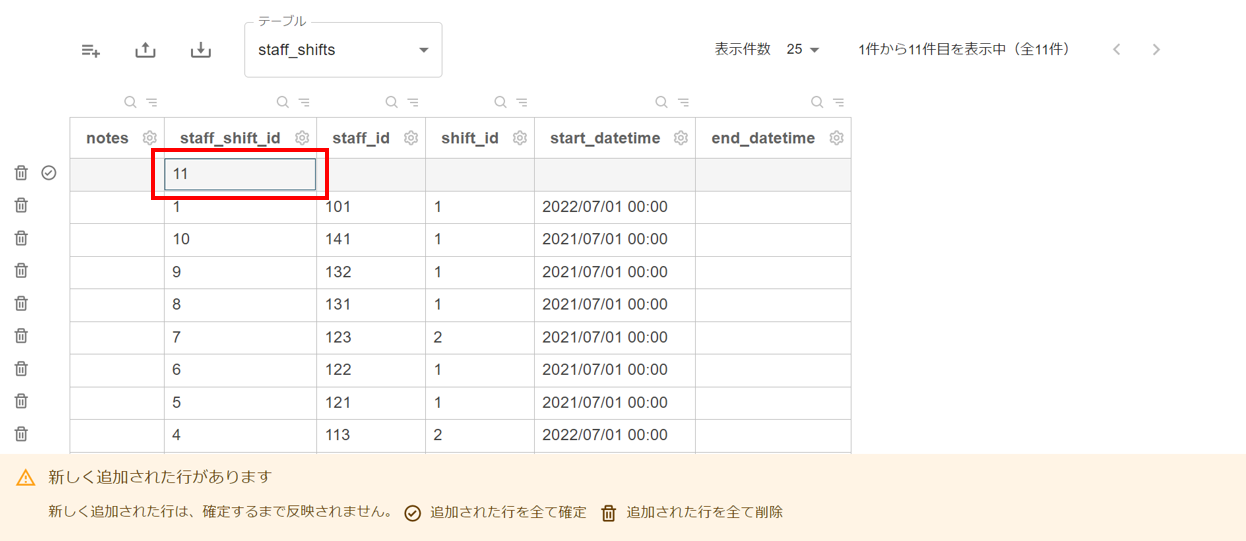Screen dimensions: 1246x541
Task: Delete the row with staff_id 141
Action: coord(21,238)
